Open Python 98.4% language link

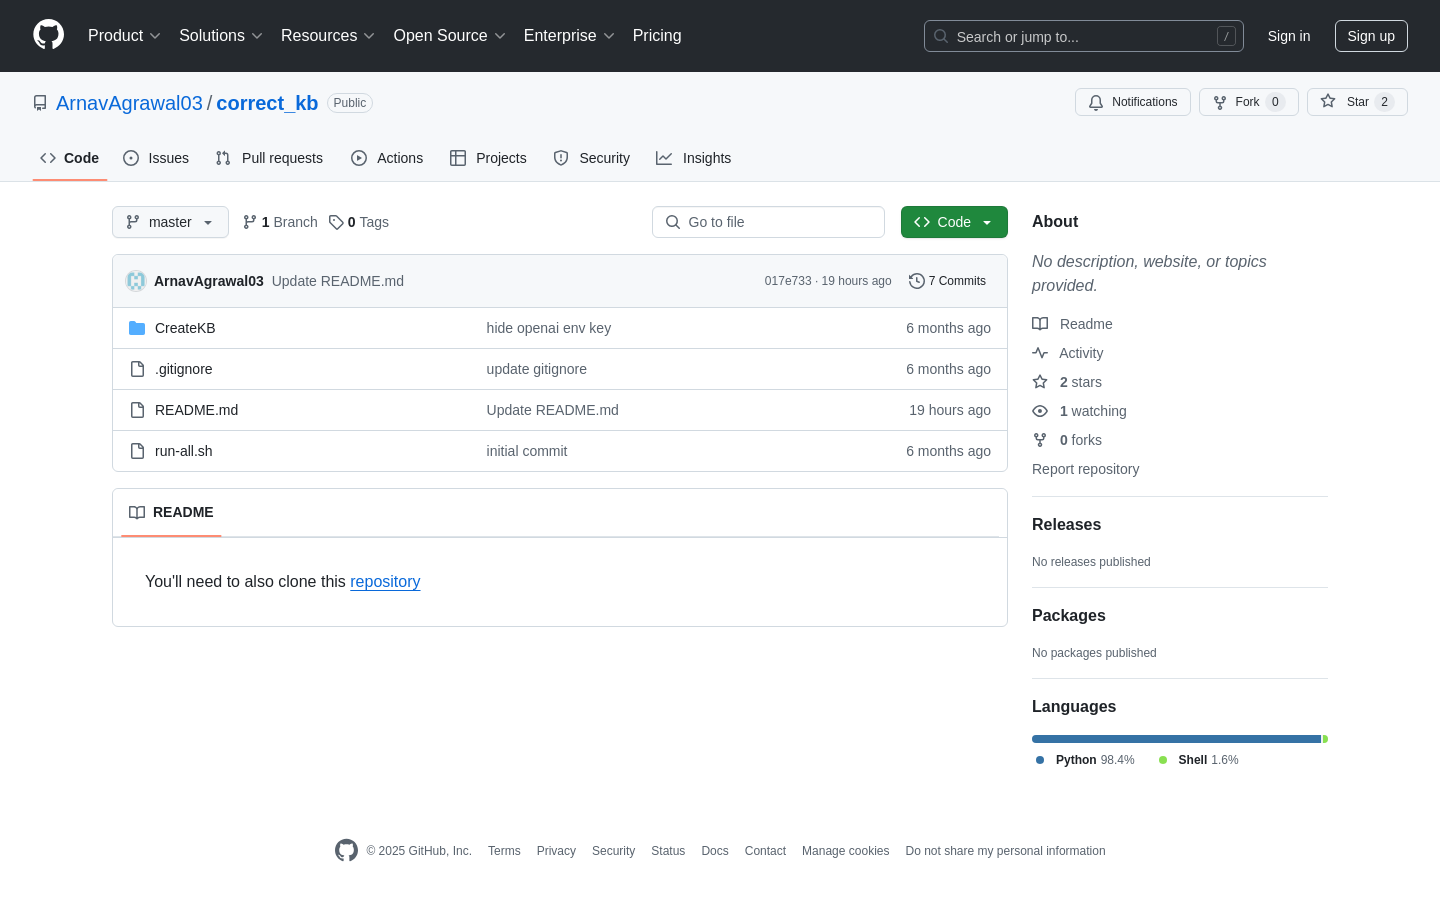(1085, 760)
